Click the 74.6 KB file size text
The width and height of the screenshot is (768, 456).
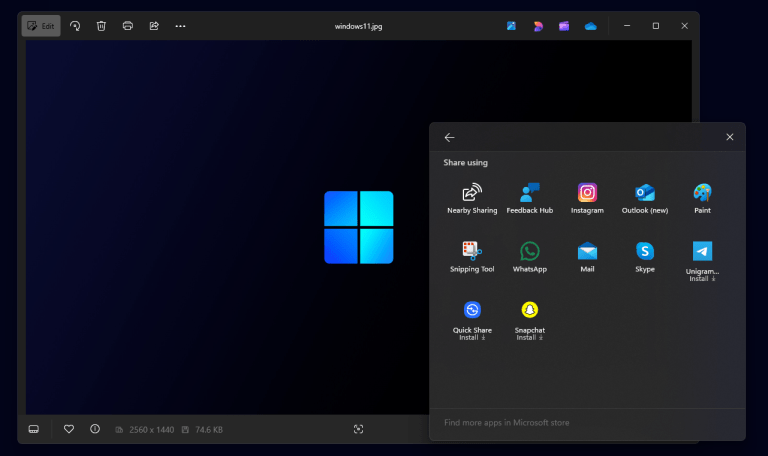(x=209, y=430)
